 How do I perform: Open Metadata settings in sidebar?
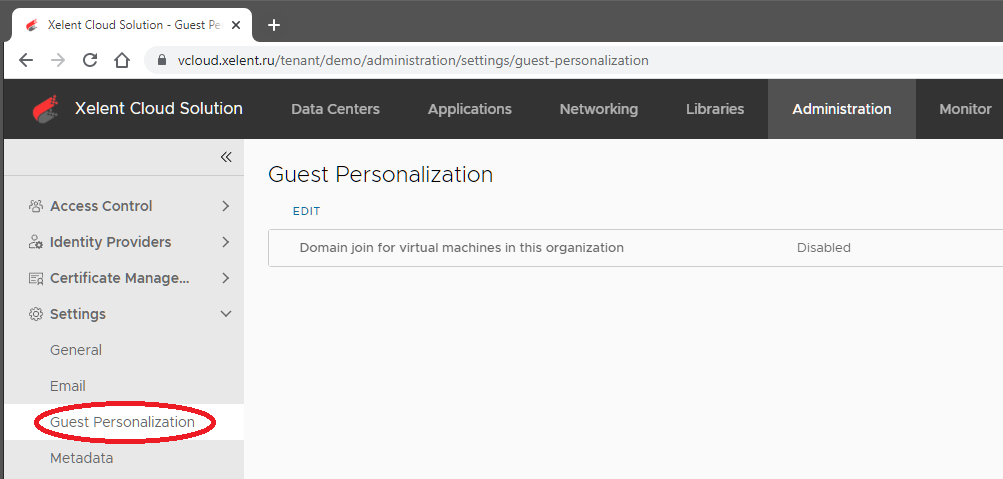click(x=82, y=458)
